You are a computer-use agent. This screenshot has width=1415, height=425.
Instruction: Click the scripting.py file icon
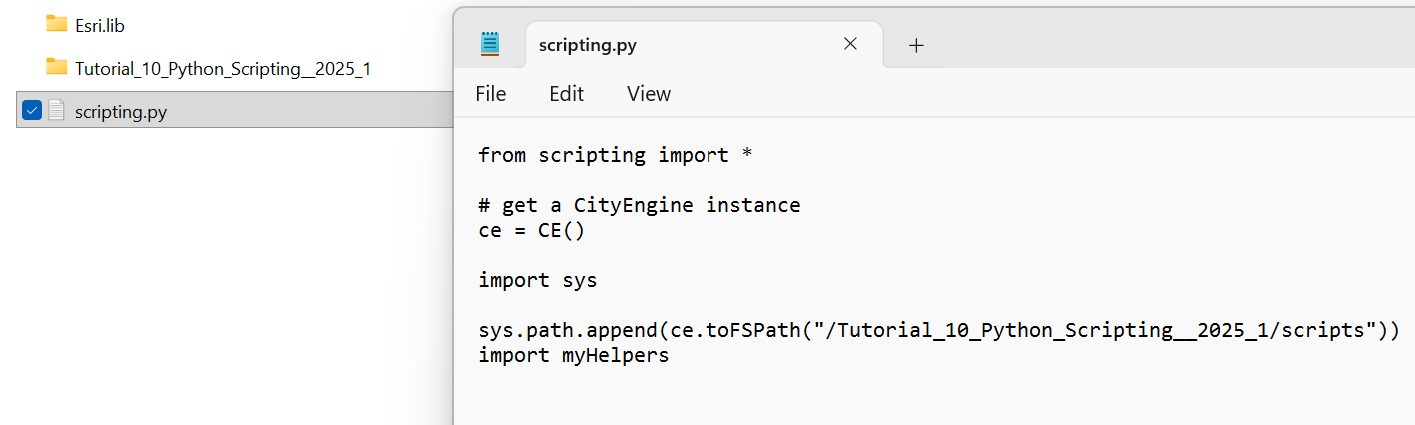(x=57, y=110)
